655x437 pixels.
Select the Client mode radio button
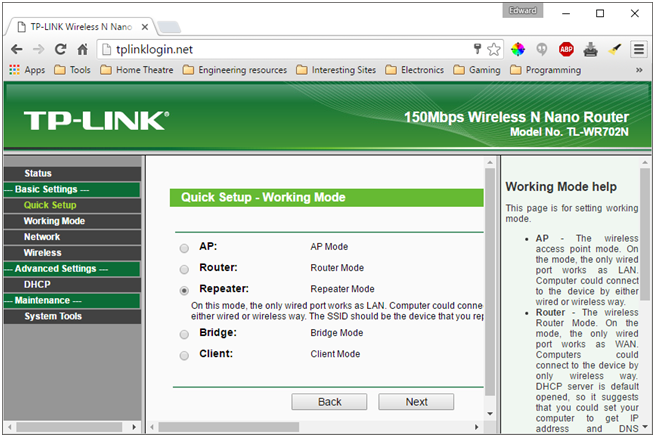coord(184,356)
